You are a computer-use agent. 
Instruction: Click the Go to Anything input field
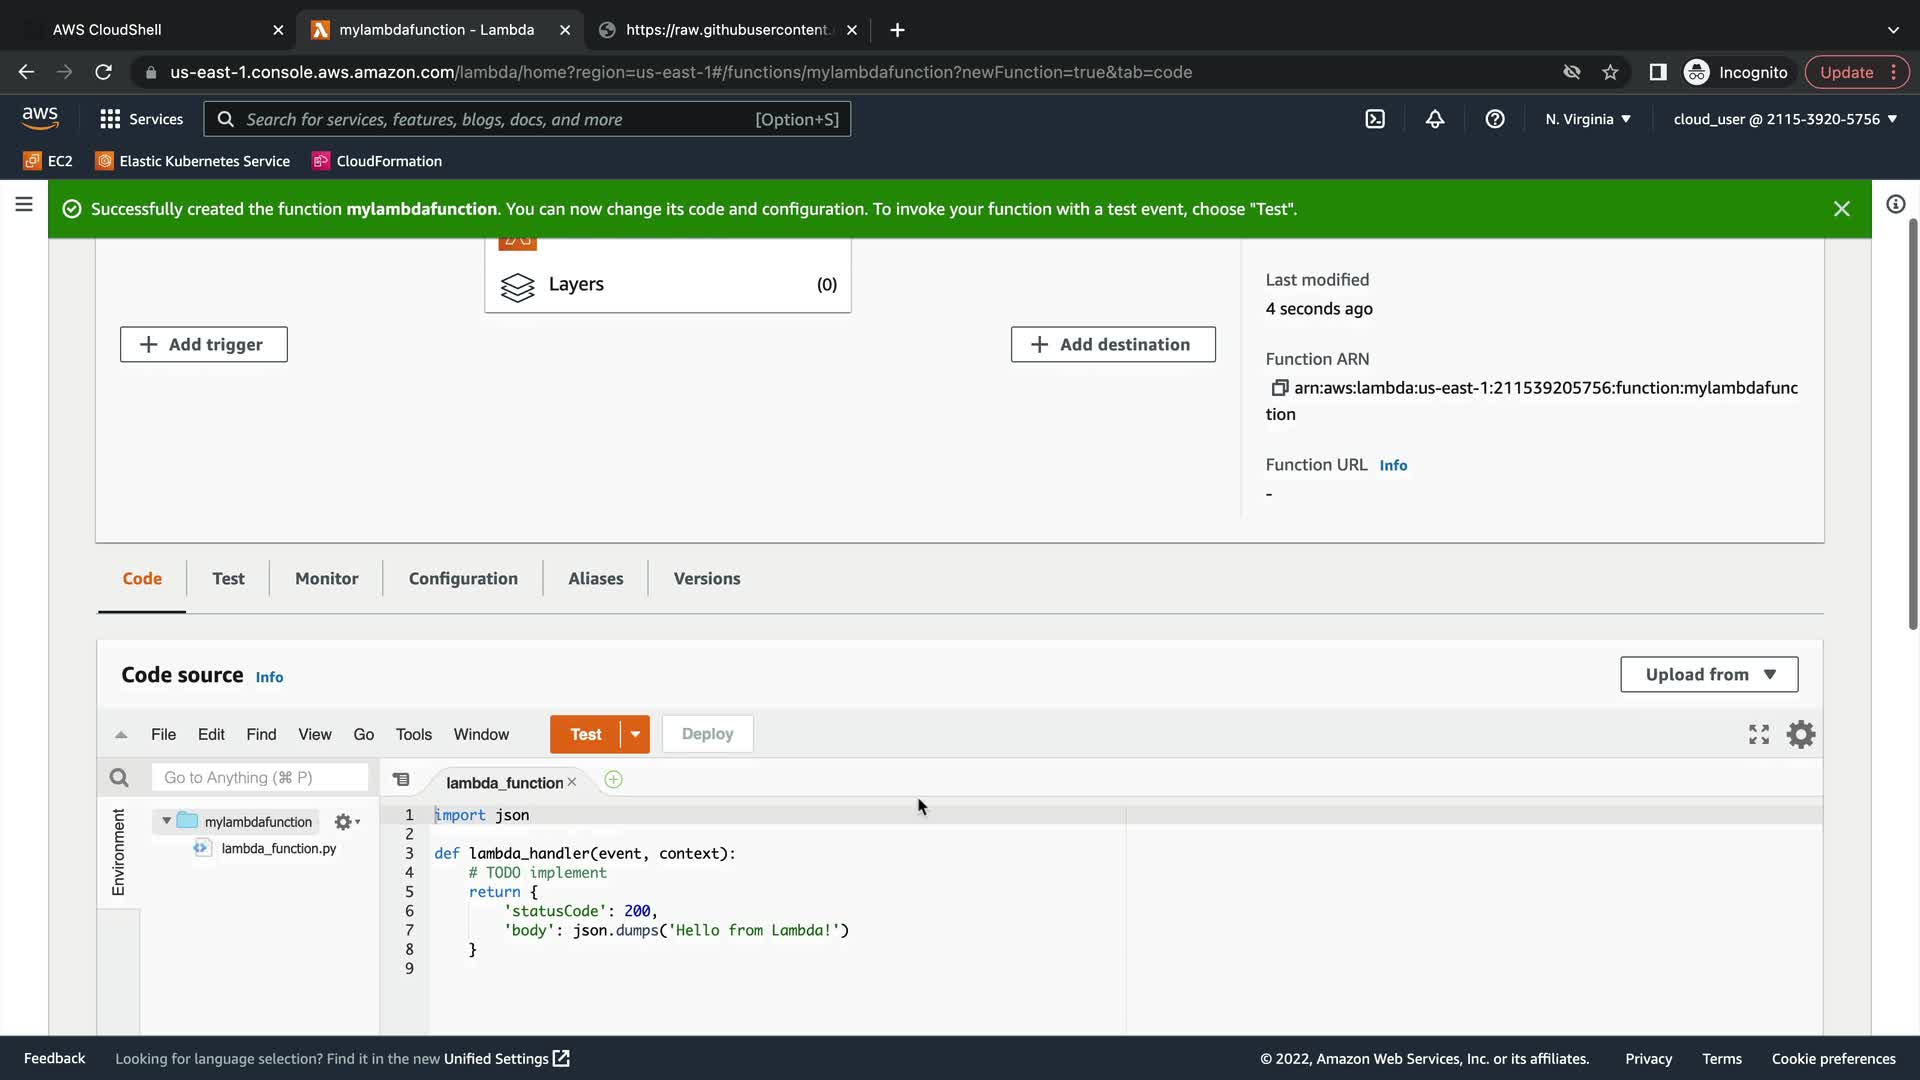(x=259, y=778)
